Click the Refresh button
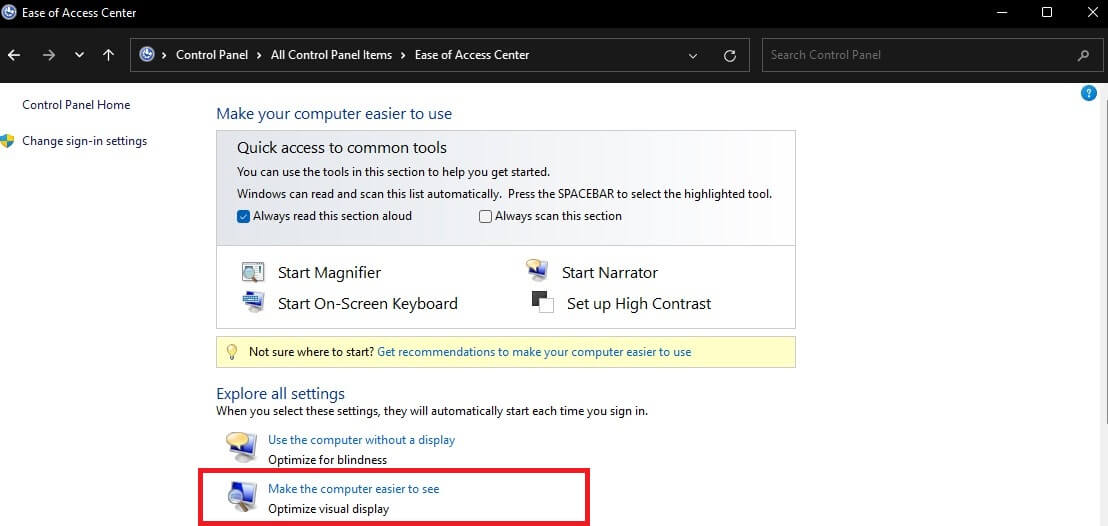The height and width of the screenshot is (526, 1108). 730,55
